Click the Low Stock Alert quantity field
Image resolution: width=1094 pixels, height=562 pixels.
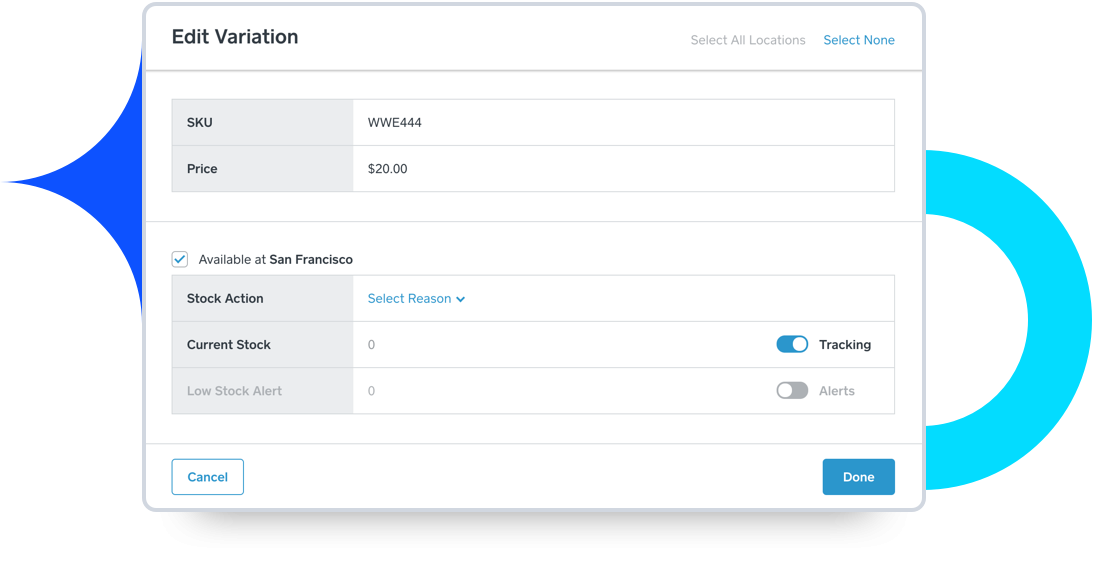[560, 391]
